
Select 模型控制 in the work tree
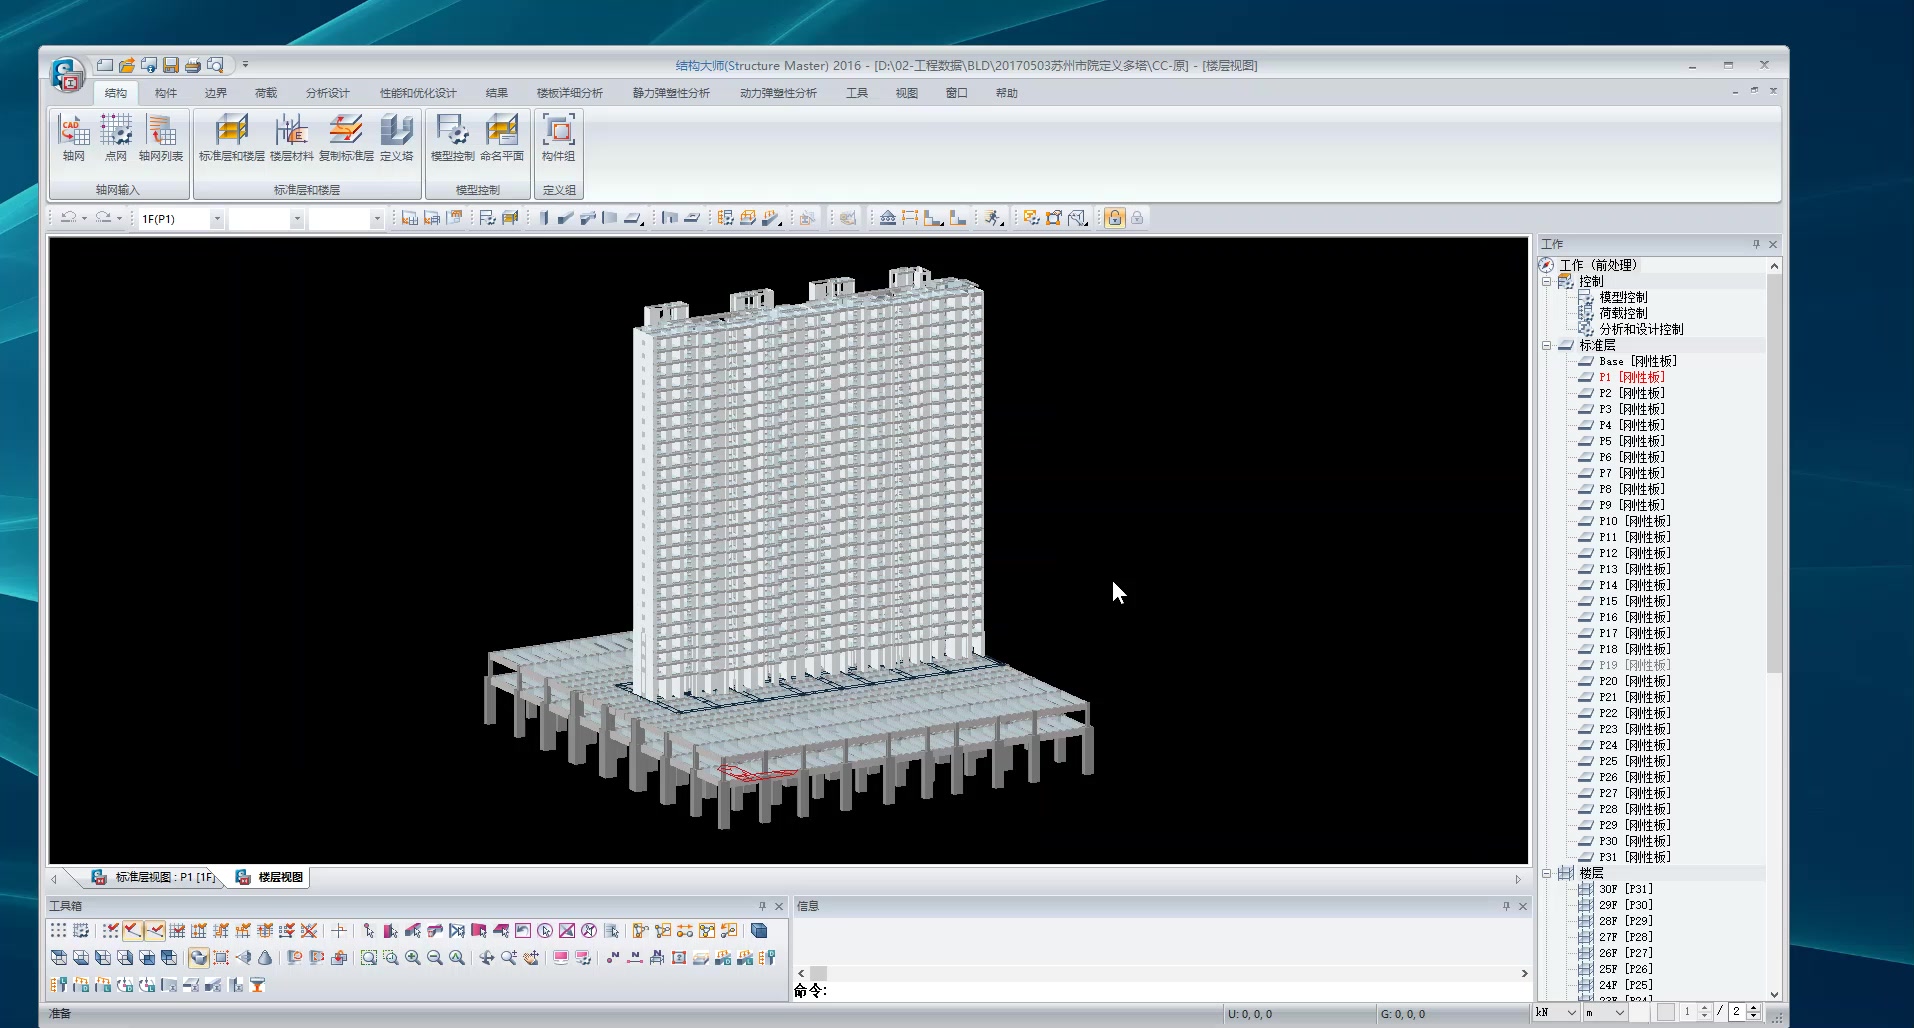click(x=1623, y=297)
